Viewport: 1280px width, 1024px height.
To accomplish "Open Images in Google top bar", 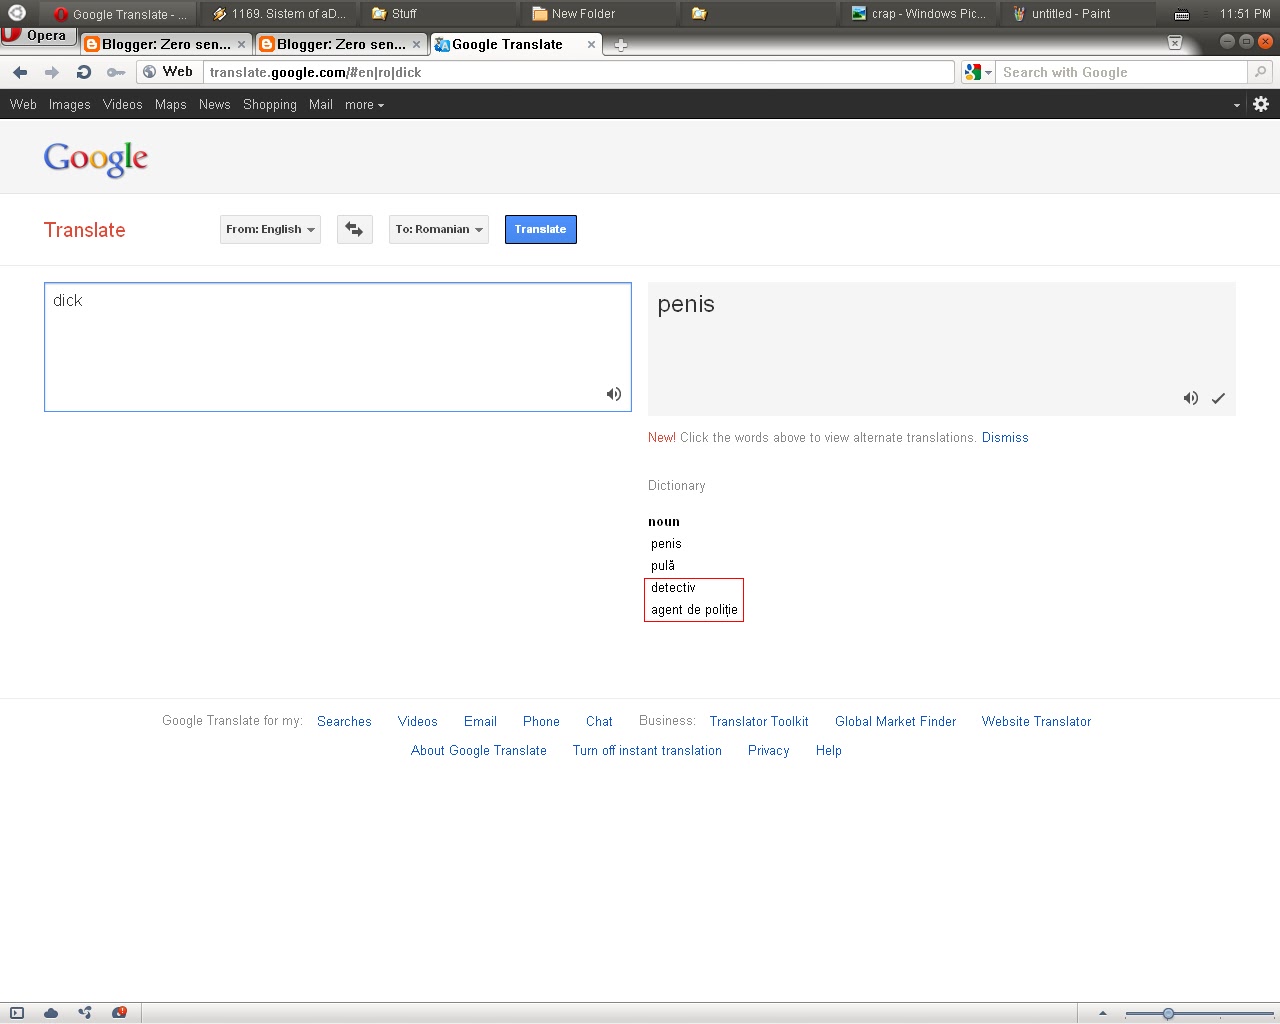I will (x=69, y=104).
